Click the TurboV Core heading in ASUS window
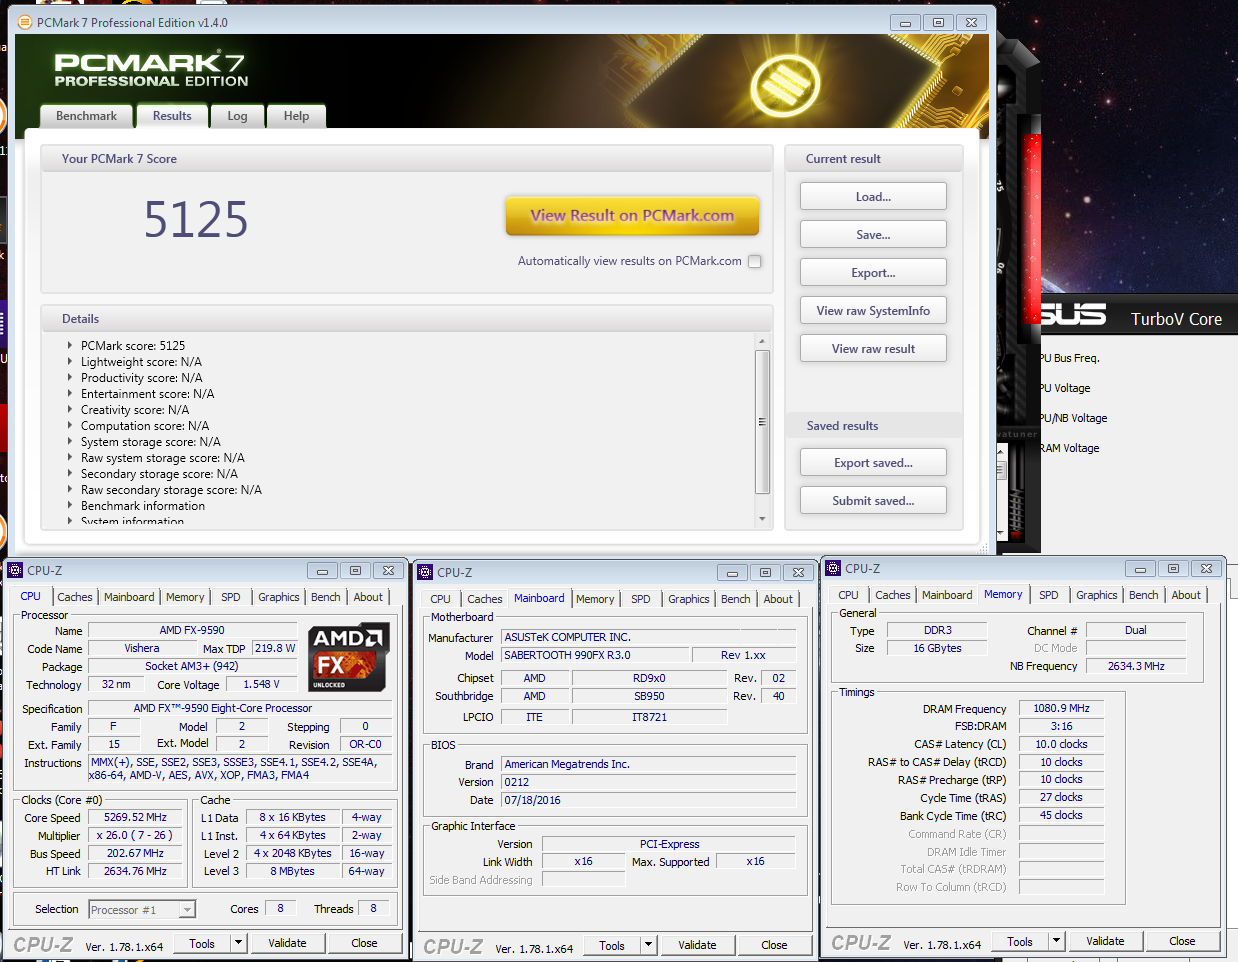 click(1176, 319)
